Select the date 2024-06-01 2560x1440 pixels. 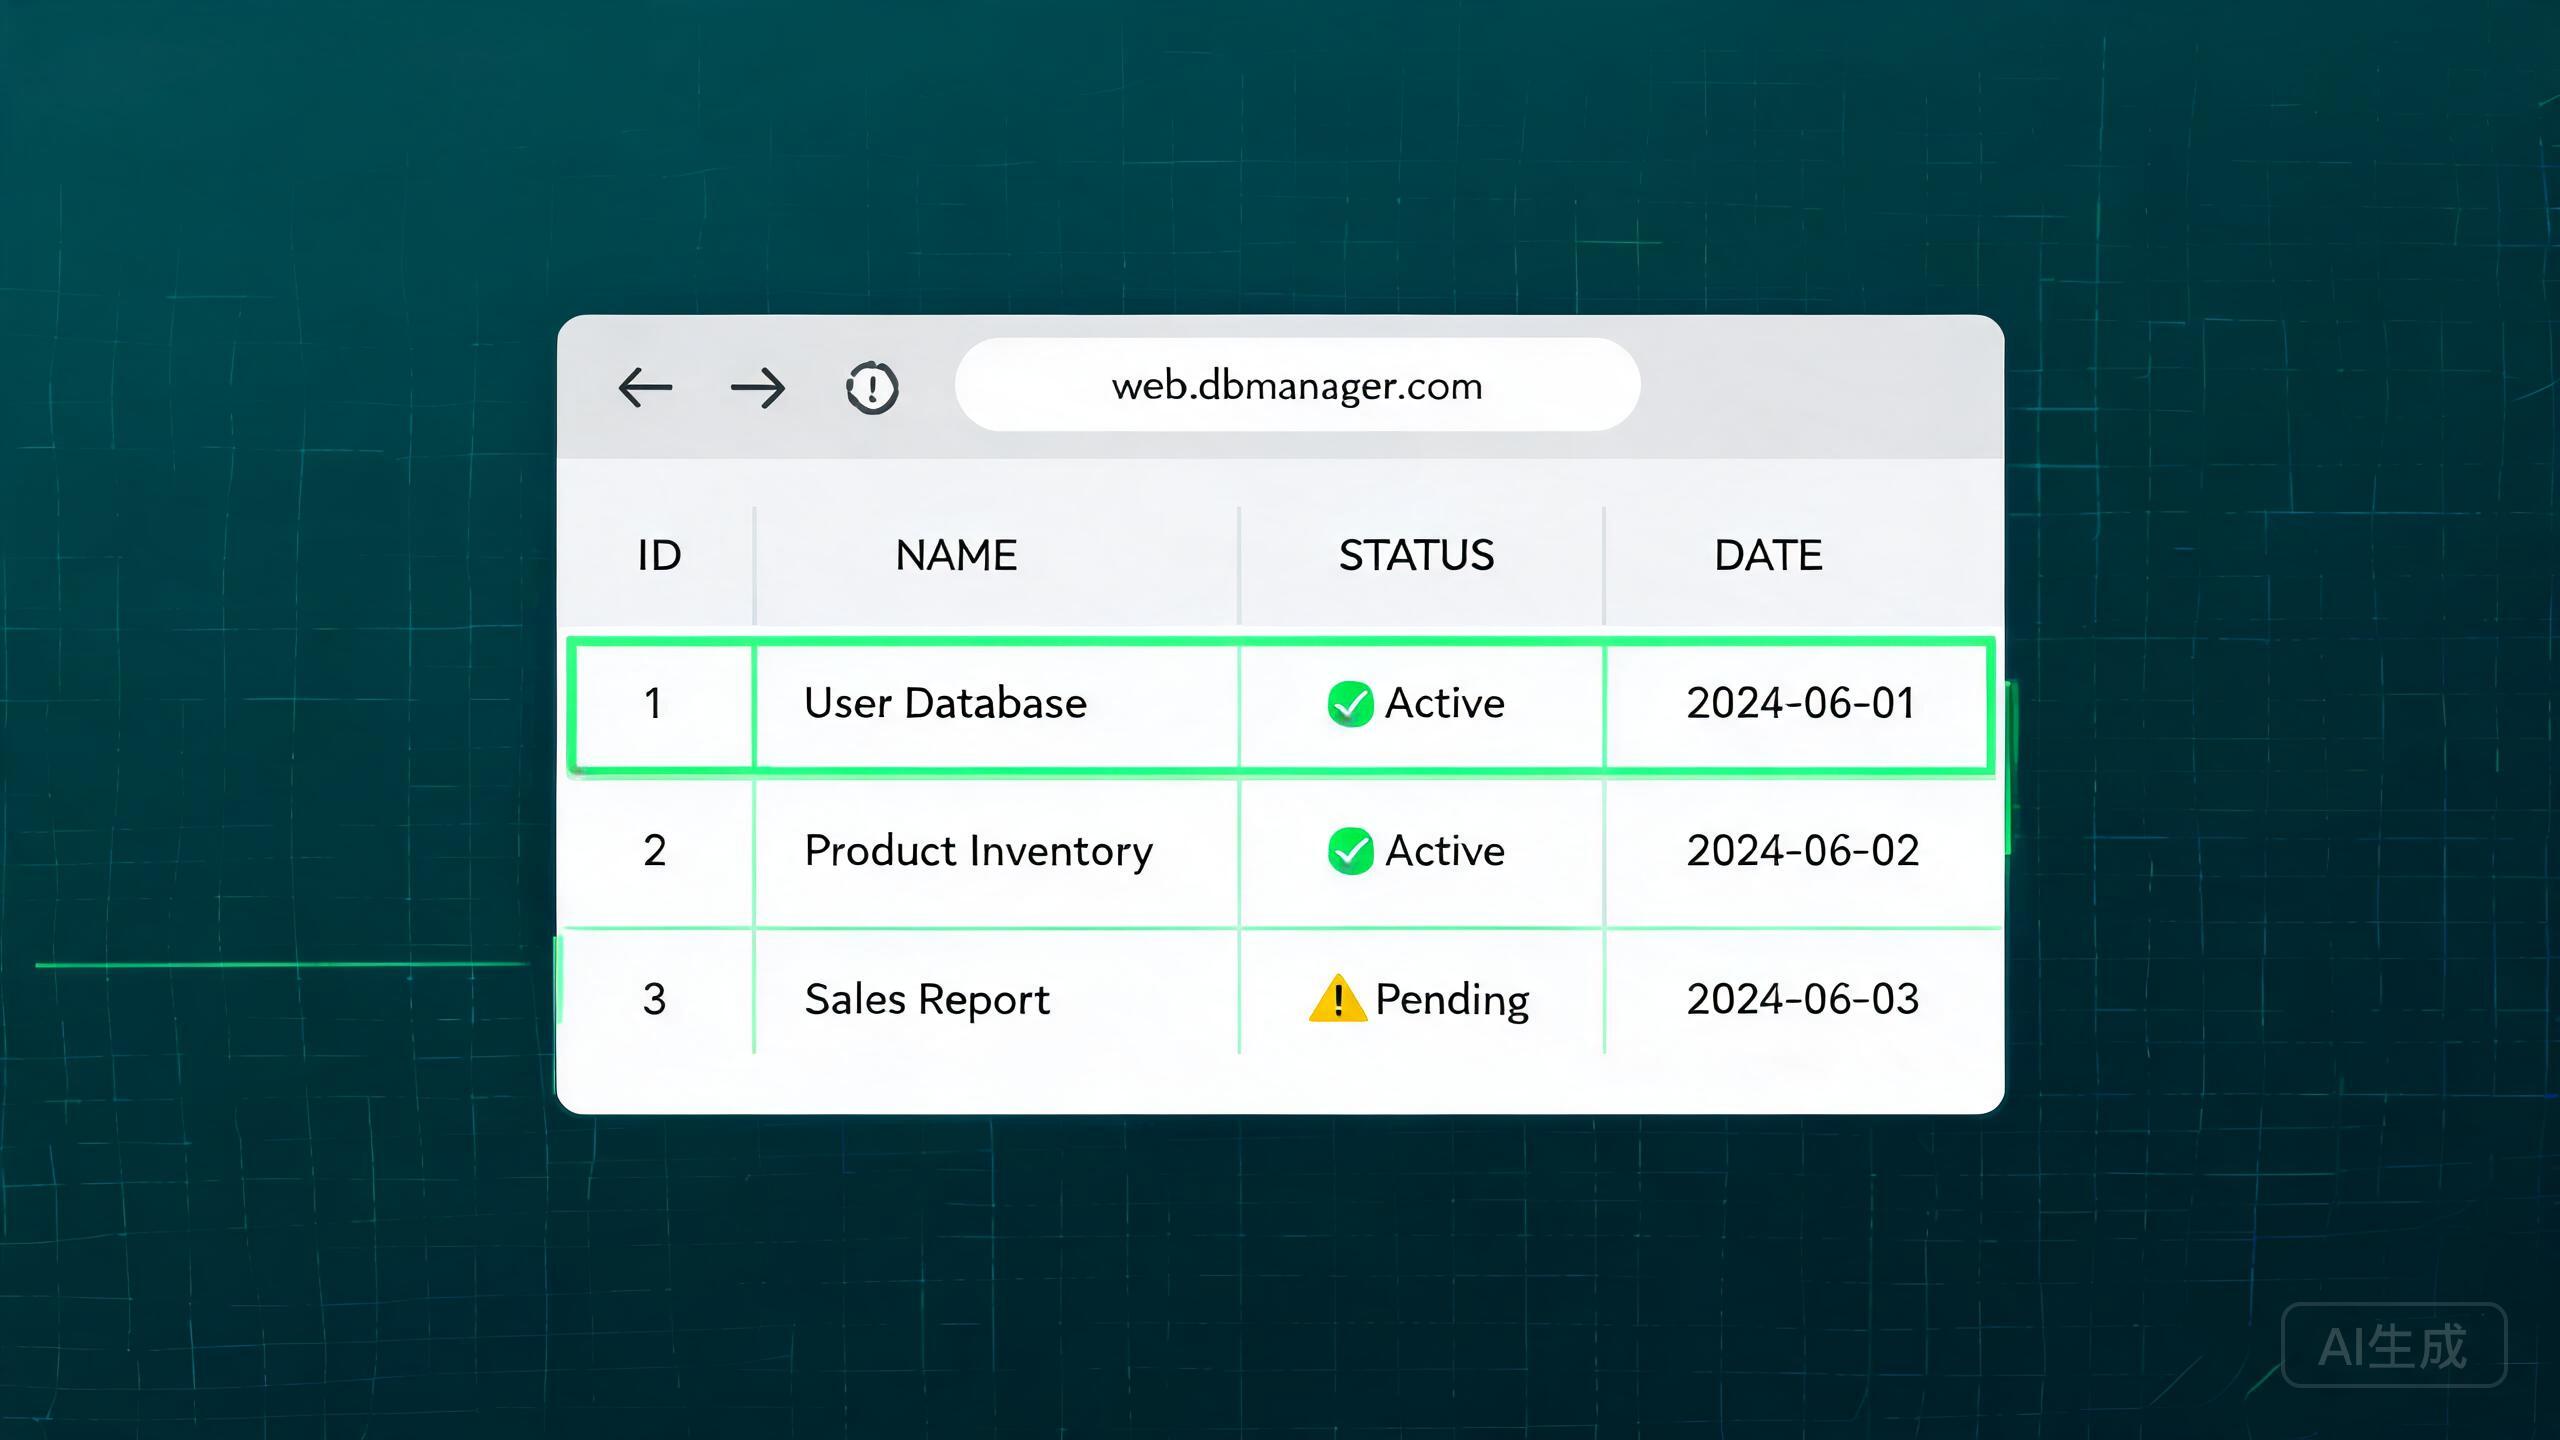(x=1801, y=703)
